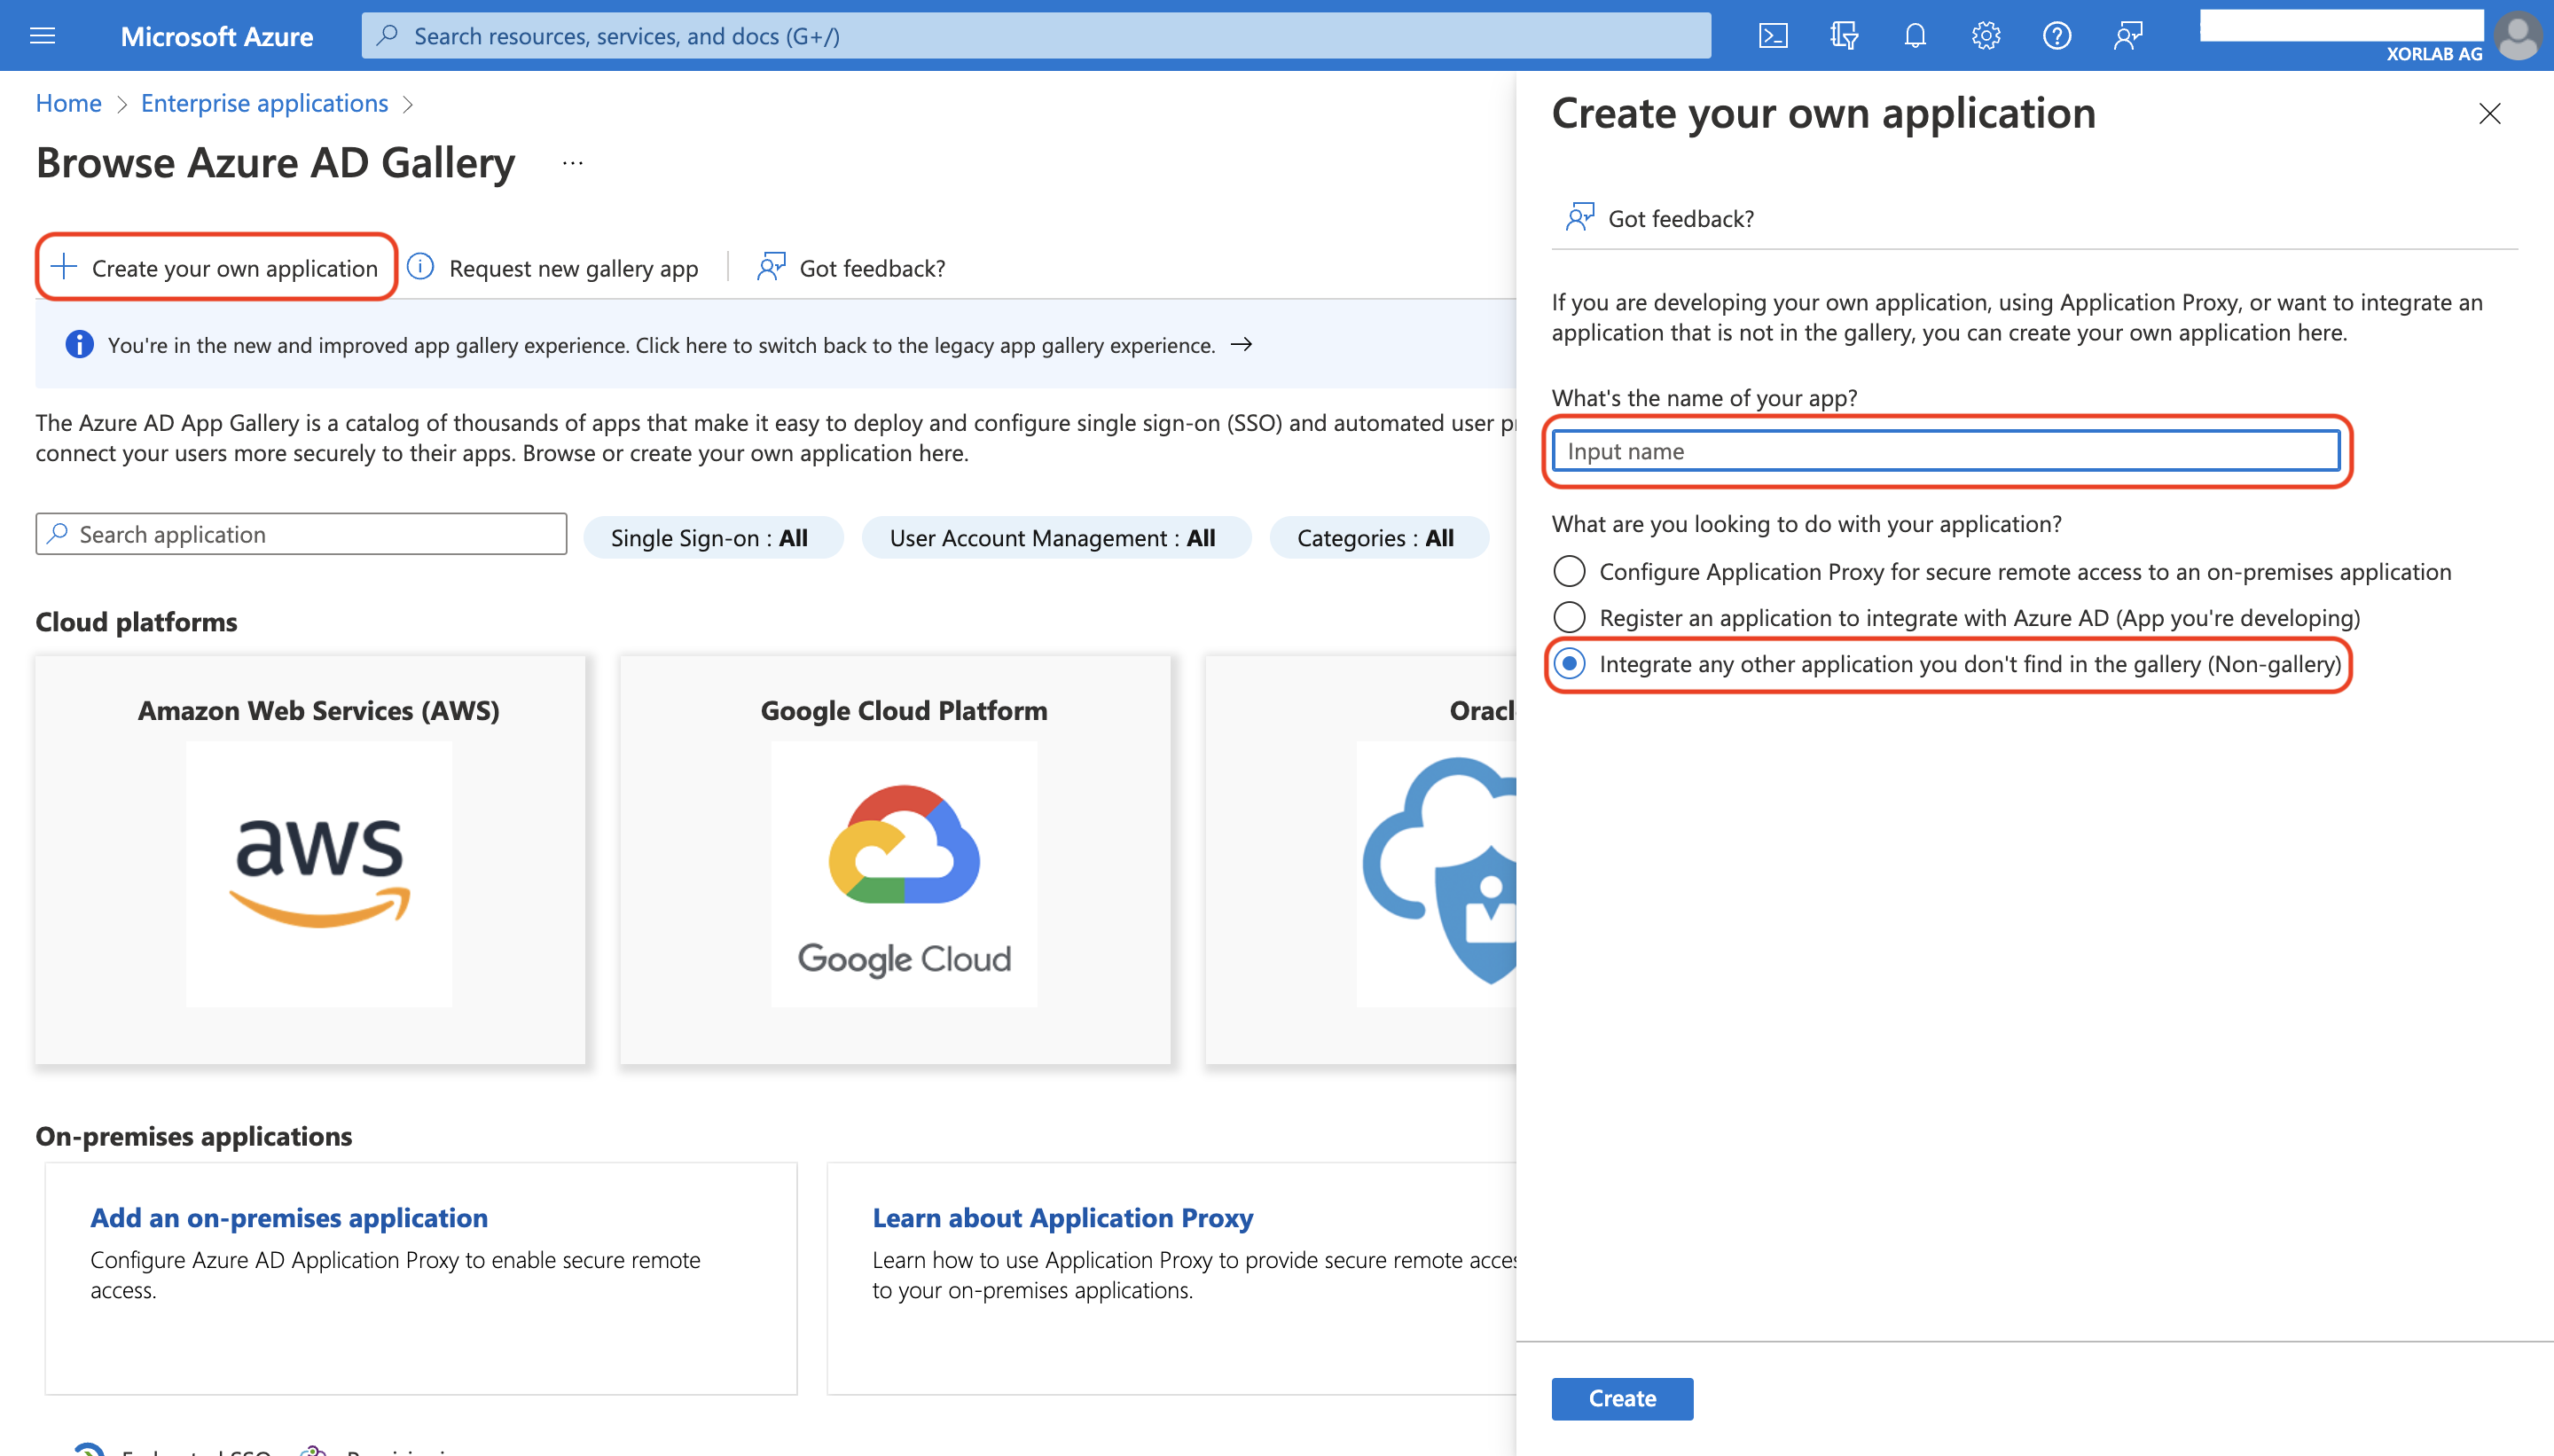Open portal settings gear
This screenshot has height=1456, width=2554.
(x=1986, y=36)
